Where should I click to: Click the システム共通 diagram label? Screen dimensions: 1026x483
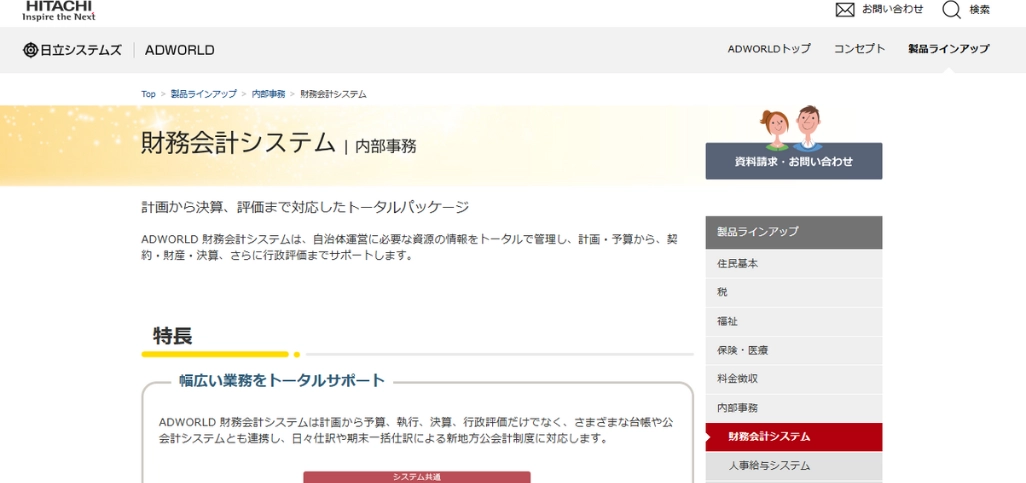[417, 477]
